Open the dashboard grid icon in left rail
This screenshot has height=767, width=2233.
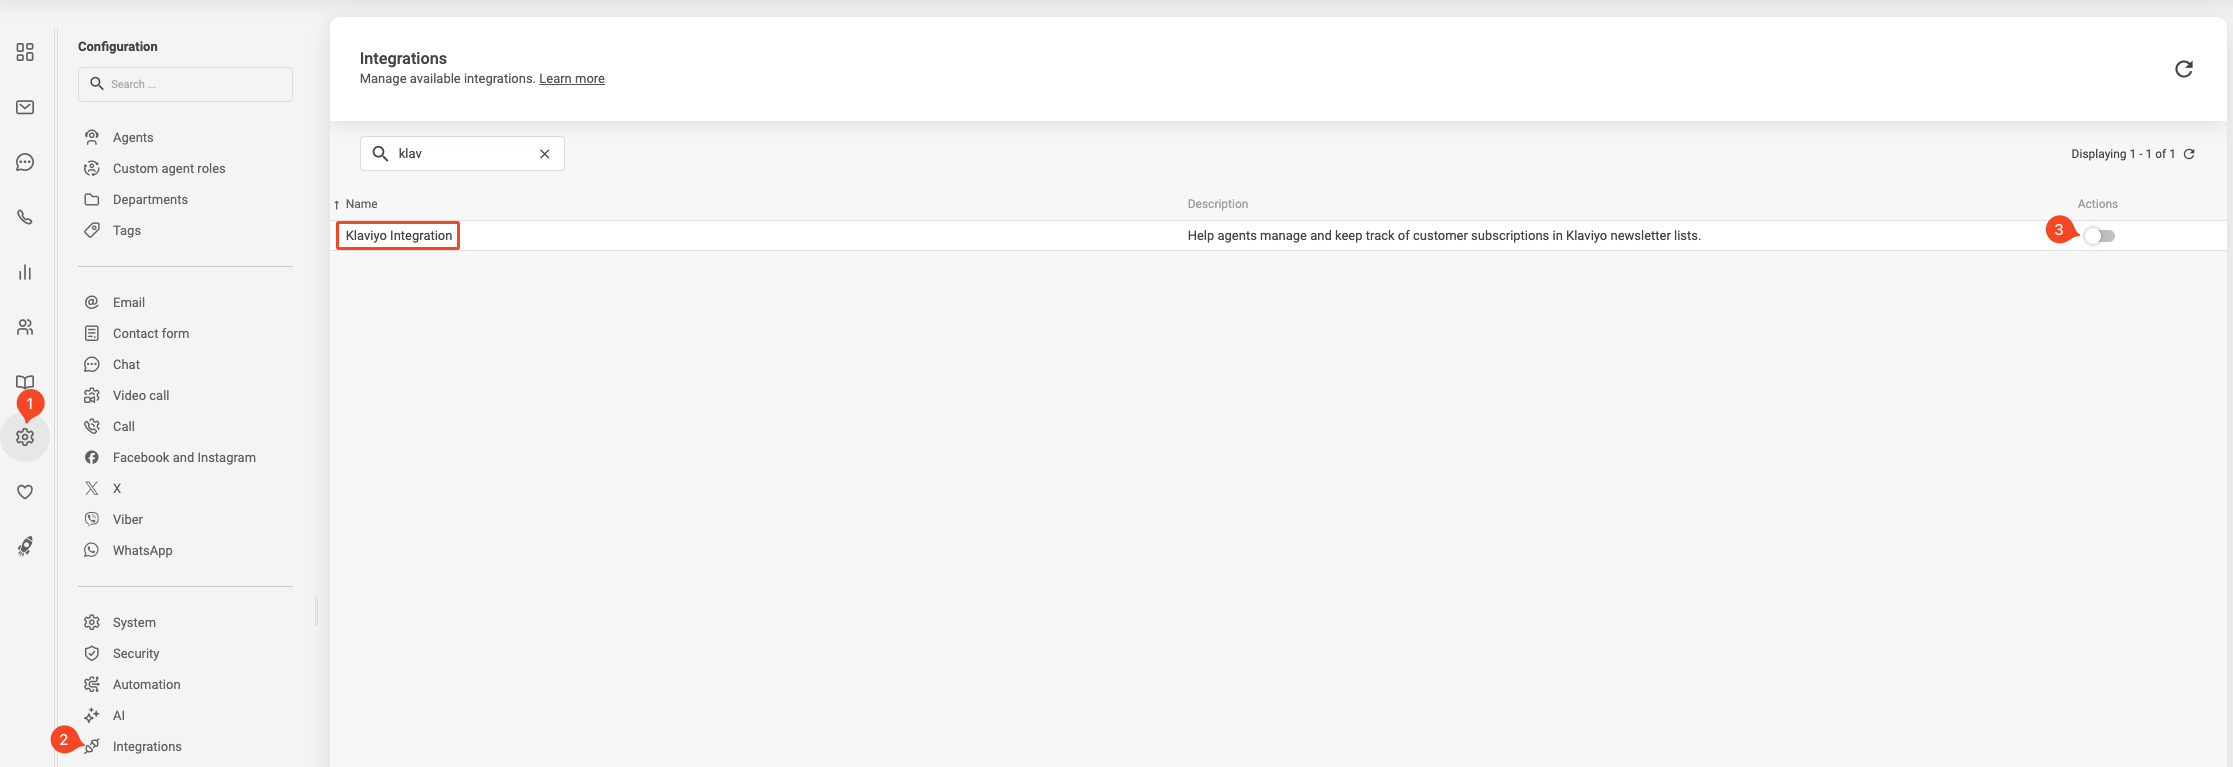(x=25, y=52)
